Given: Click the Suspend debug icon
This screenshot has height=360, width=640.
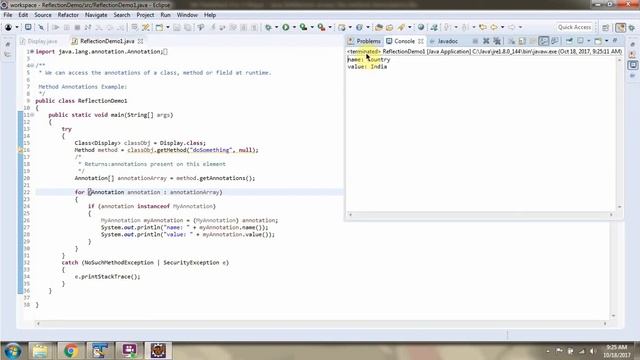Looking at the screenshot, I should [x=67, y=27].
